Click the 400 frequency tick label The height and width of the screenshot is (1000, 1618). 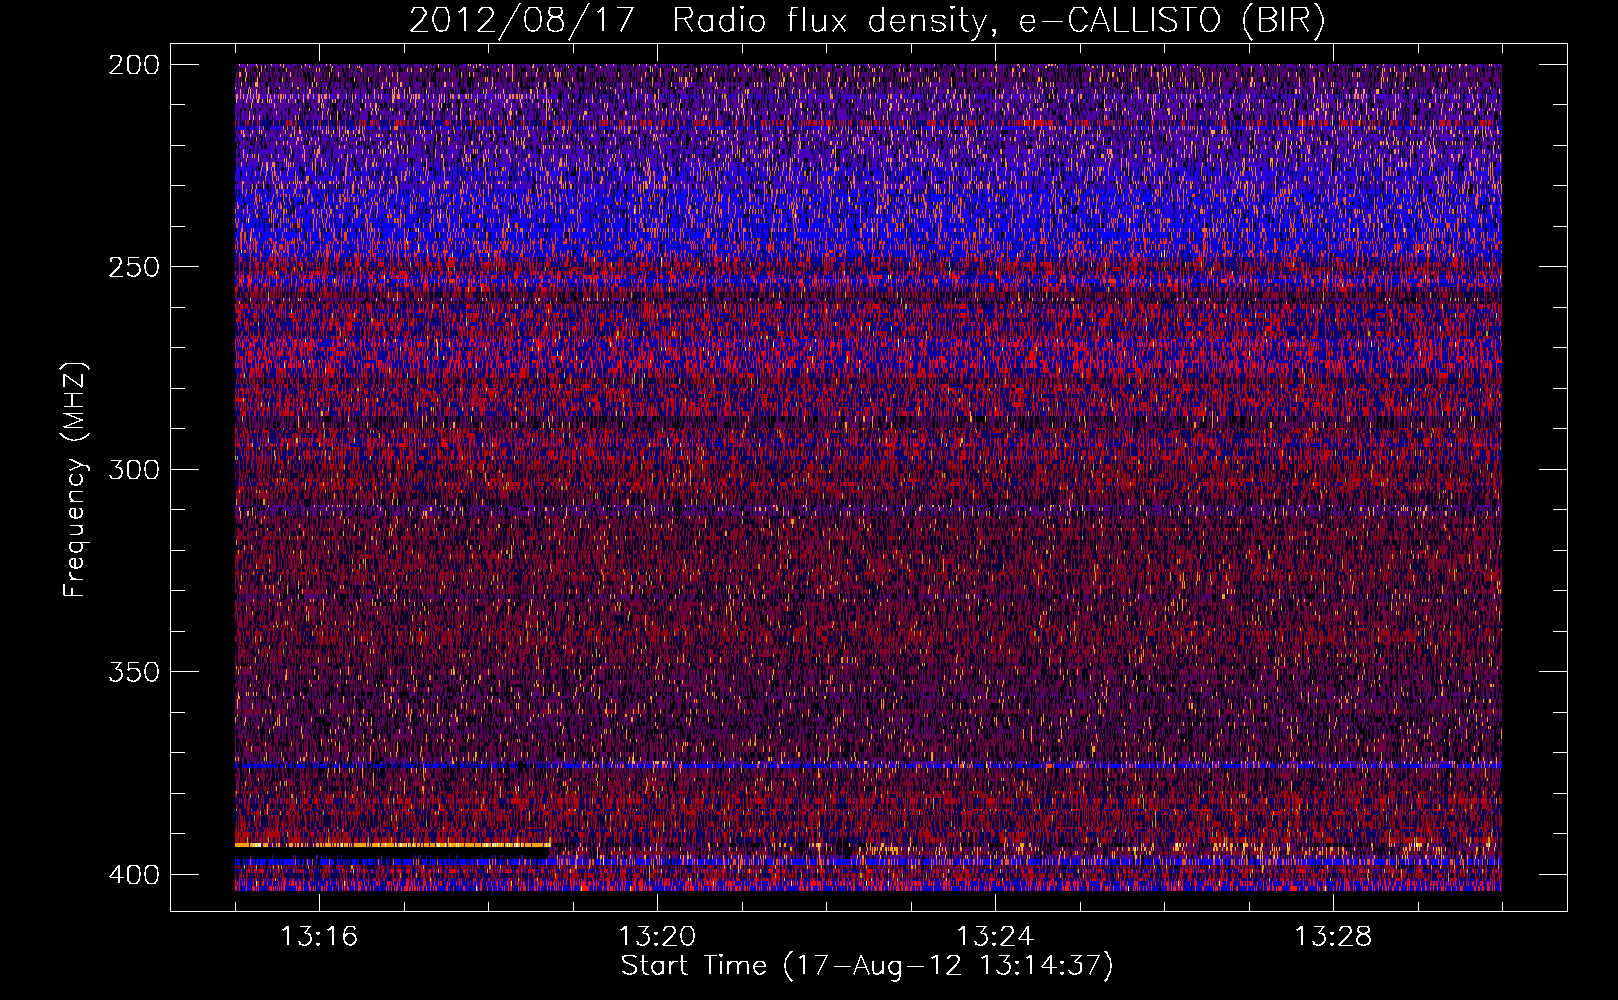tap(133, 874)
